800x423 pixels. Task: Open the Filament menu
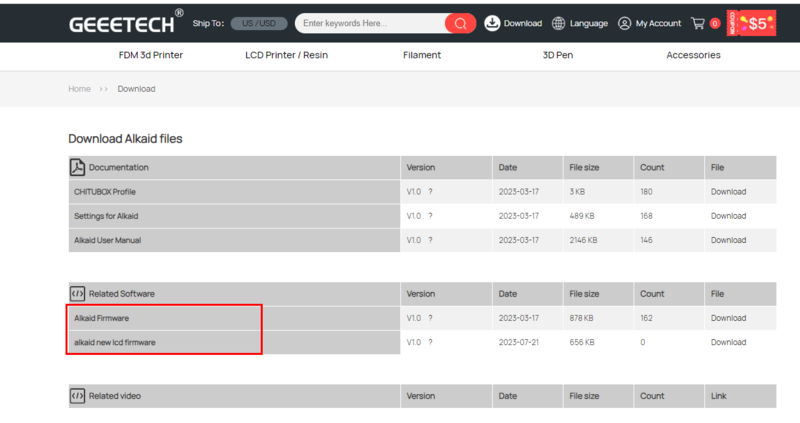tap(422, 55)
